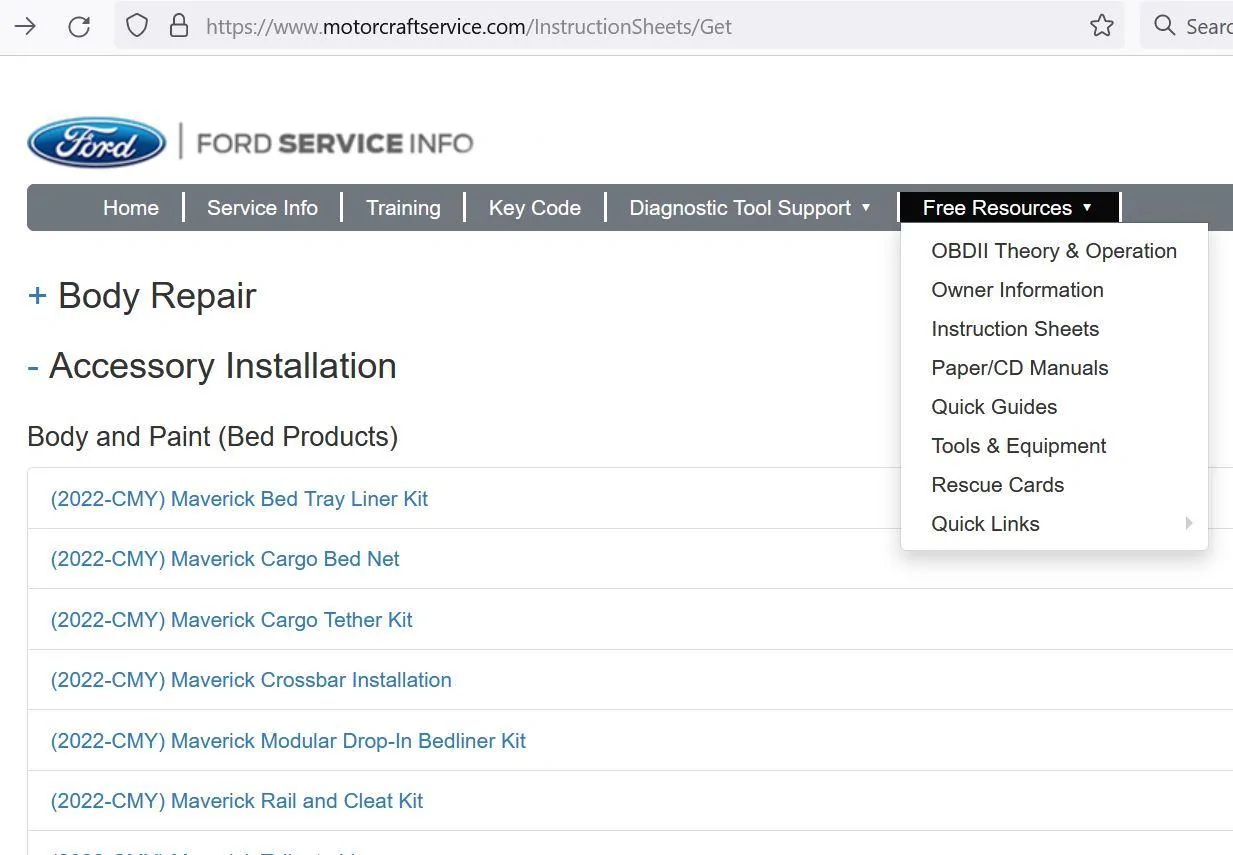Click the Body and Paint (Bed Products) heading
The image size is (1233, 855).
[x=212, y=437]
